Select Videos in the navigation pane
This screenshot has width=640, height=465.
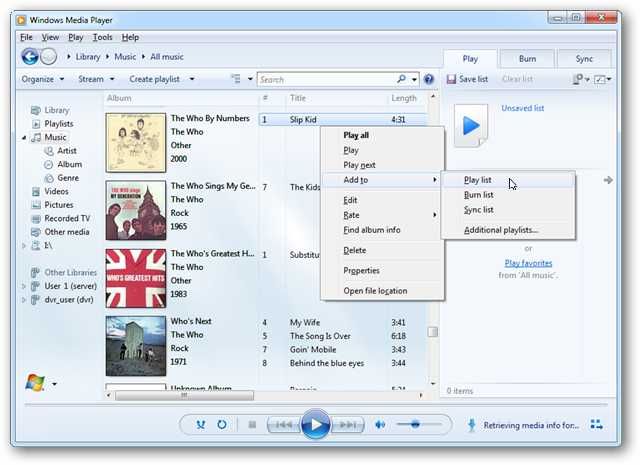click(x=56, y=191)
